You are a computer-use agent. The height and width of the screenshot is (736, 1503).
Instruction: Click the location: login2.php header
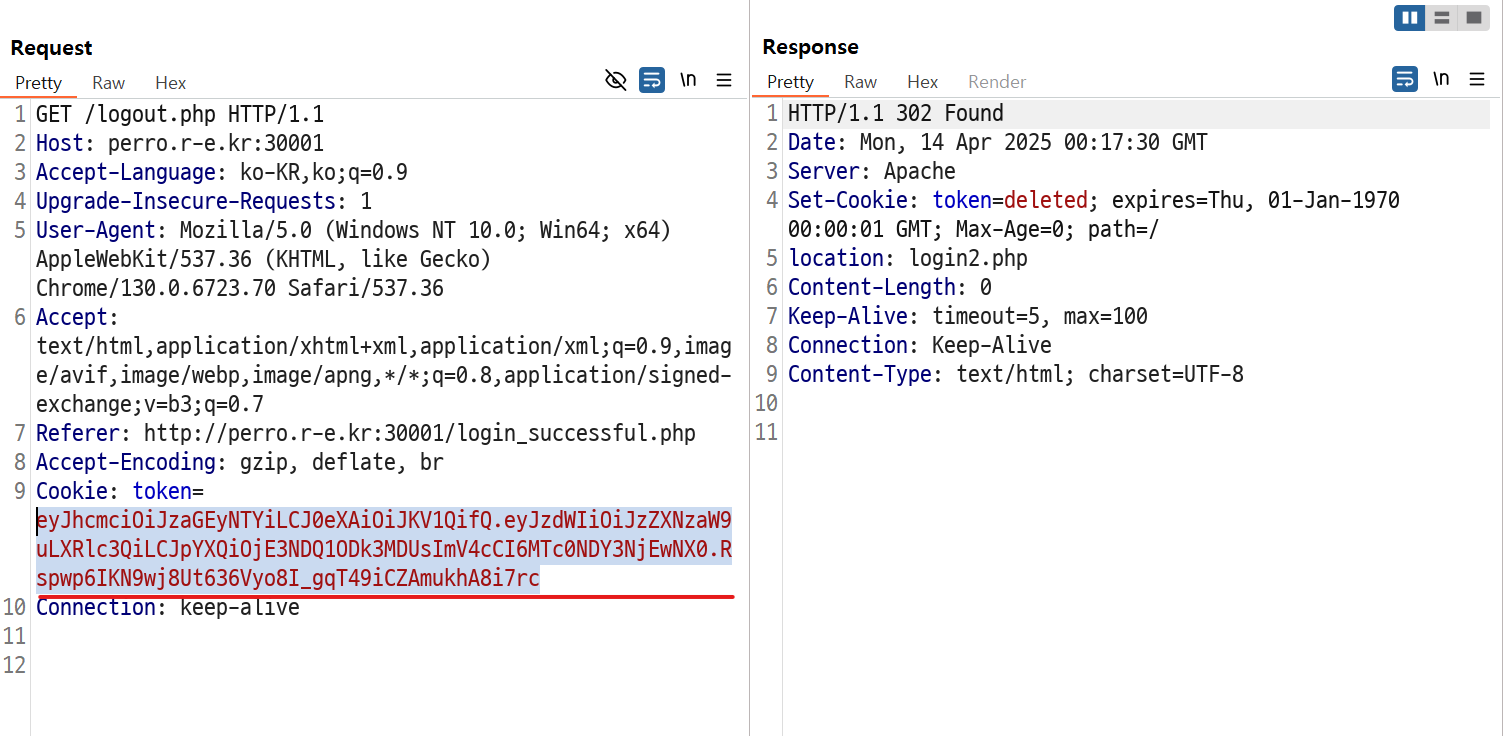(908, 259)
